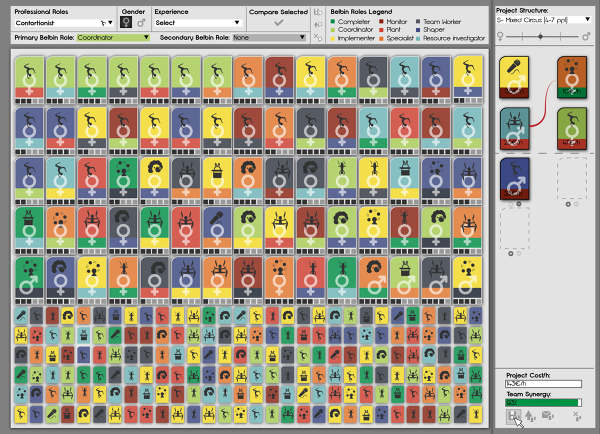
Task: Click the Coordinator entry in Belbin legend
Action: [x=351, y=29]
